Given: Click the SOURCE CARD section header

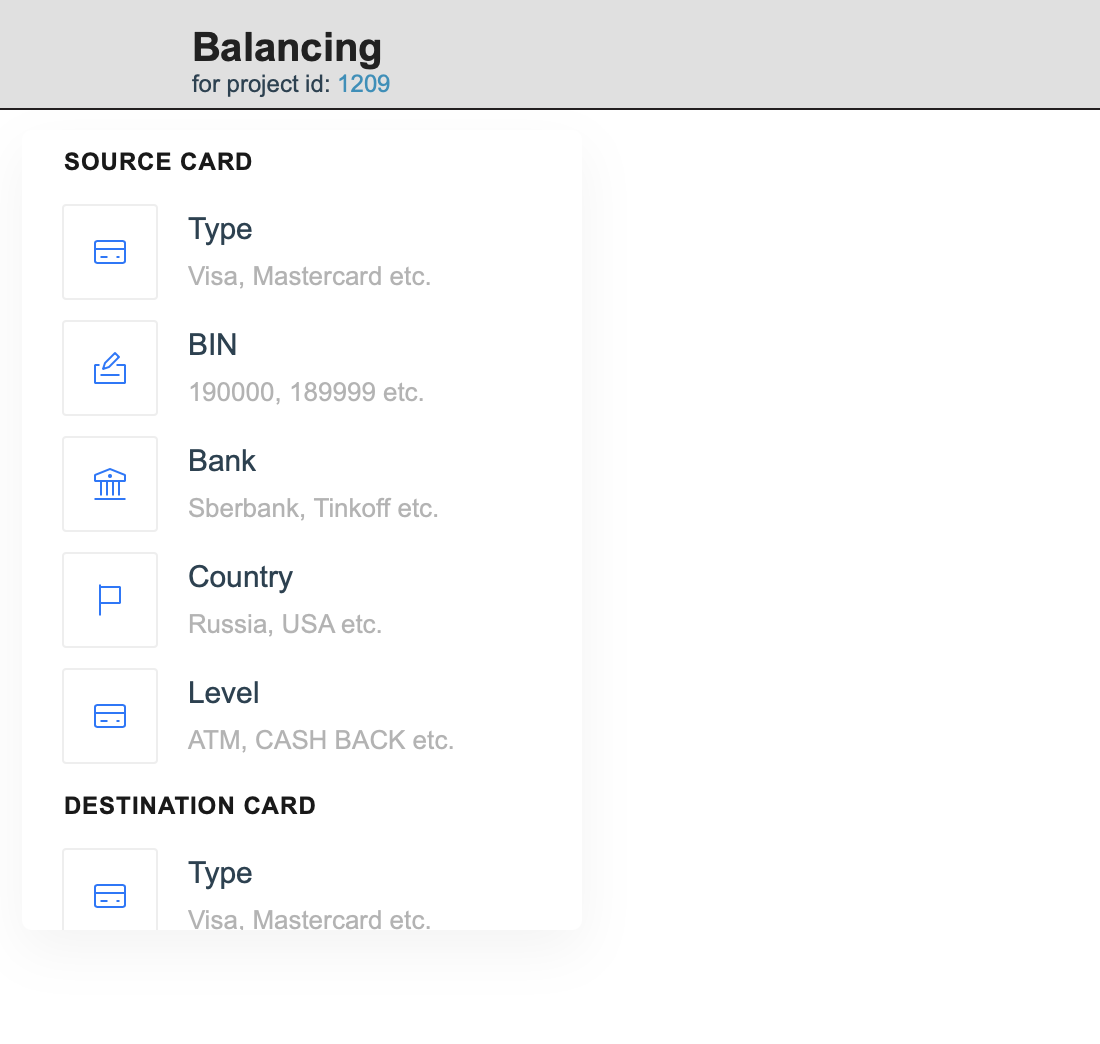Looking at the screenshot, I should coord(157,161).
